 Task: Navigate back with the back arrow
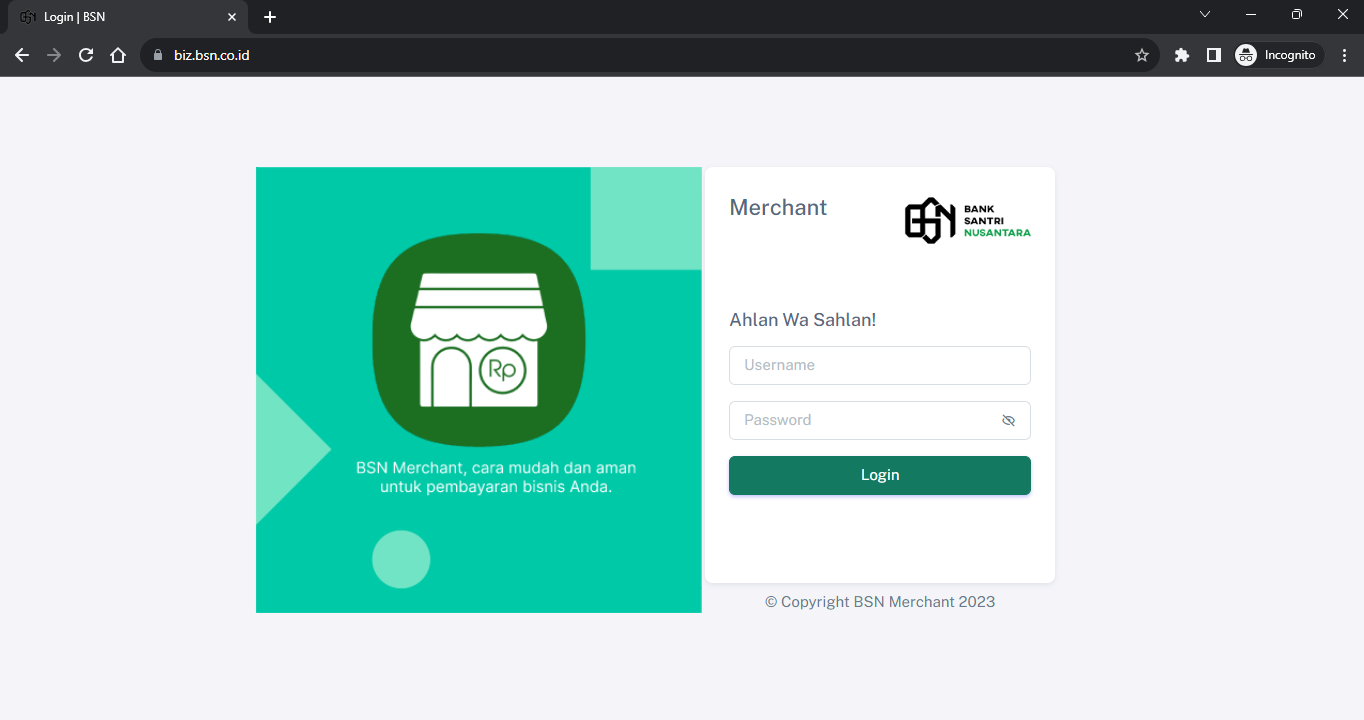(x=22, y=56)
